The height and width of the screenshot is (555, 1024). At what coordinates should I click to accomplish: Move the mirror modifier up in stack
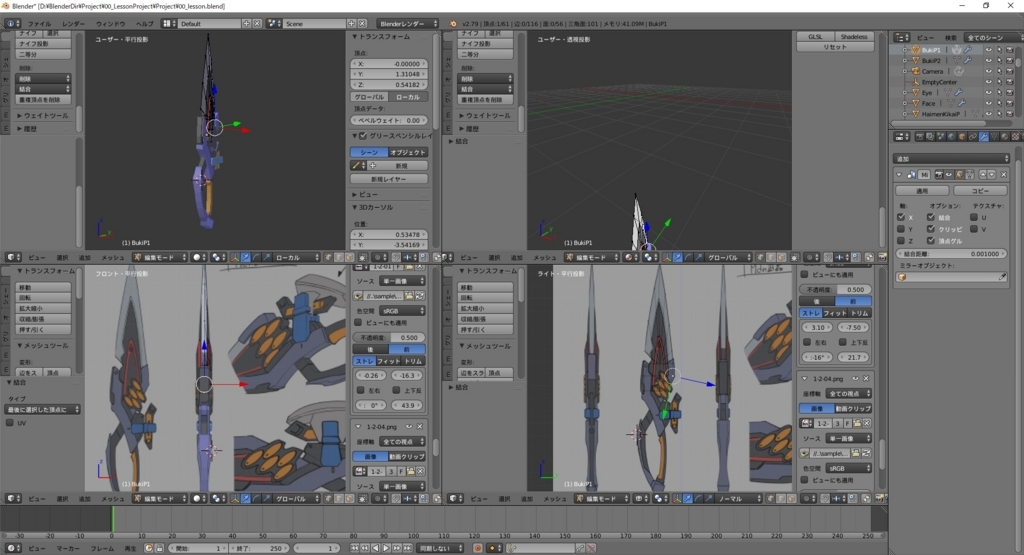pyautogui.click(x=983, y=174)
